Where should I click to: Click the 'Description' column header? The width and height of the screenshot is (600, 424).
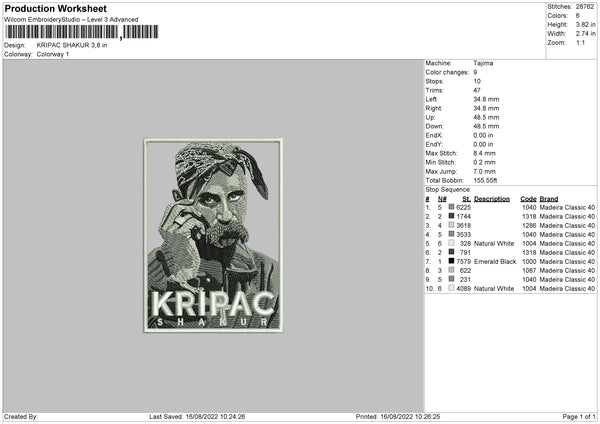(492, 199)
